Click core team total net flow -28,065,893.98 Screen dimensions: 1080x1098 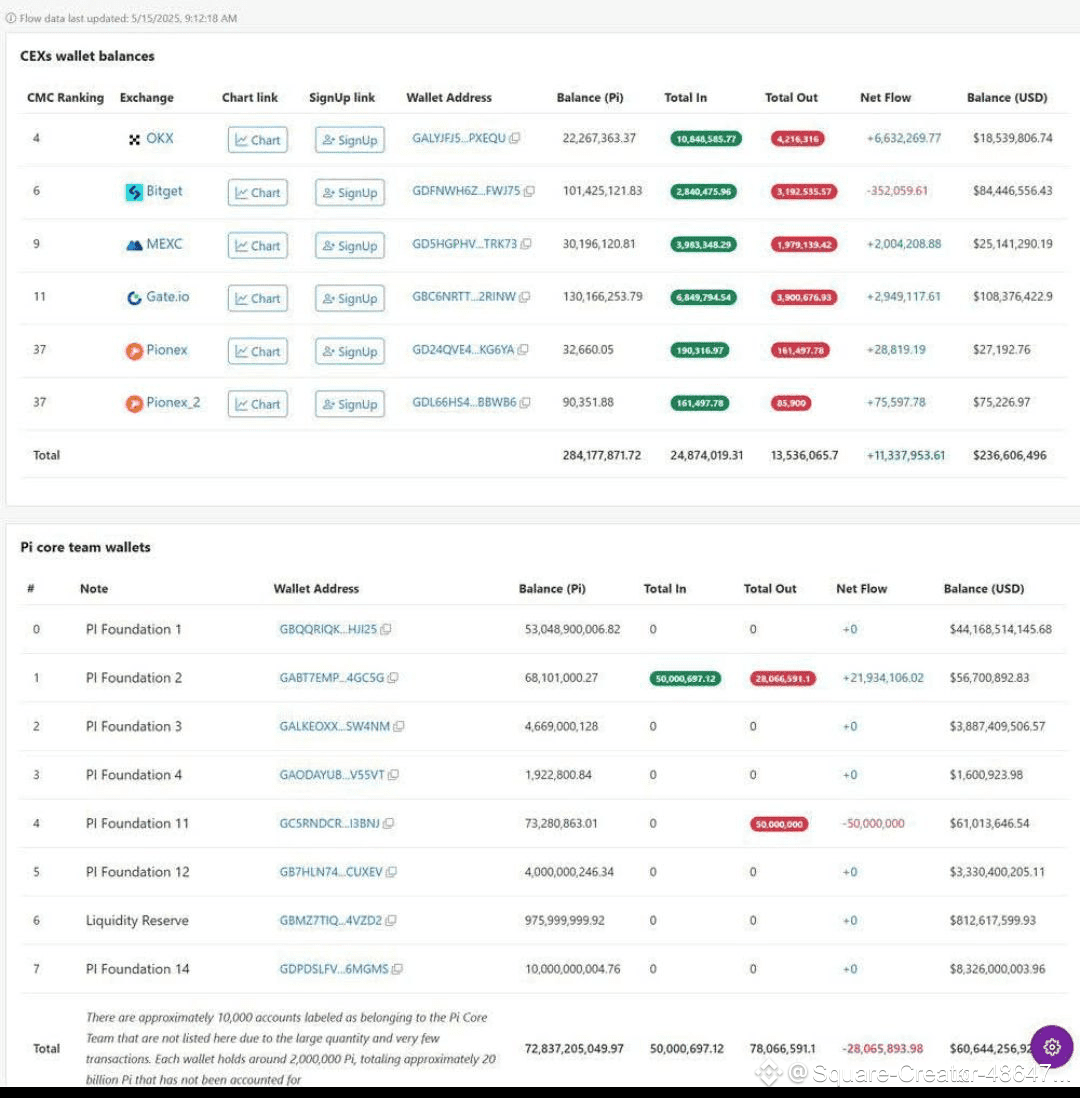[x=882, y=1048]
